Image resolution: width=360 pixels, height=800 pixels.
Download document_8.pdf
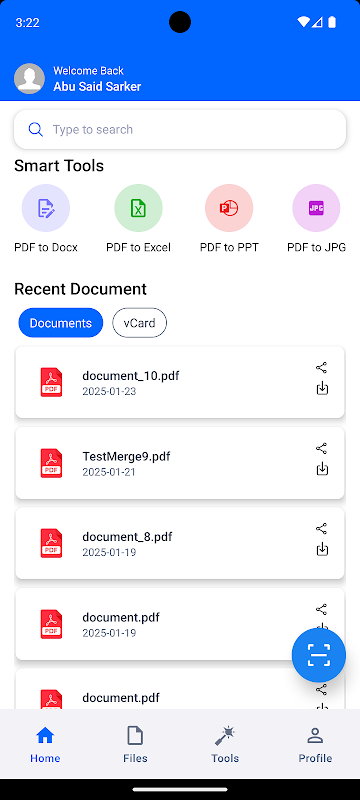322,549
